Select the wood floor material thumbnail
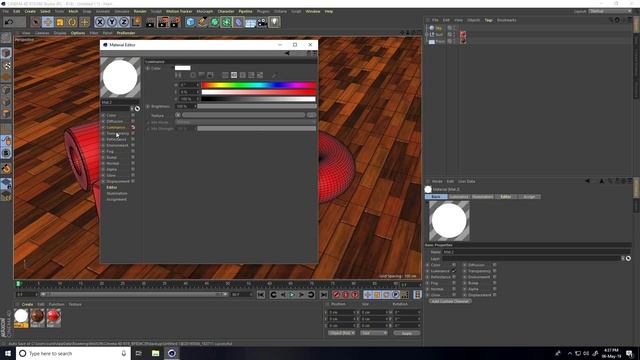Viewport: 640px width, 360px height. click(37, 318)
